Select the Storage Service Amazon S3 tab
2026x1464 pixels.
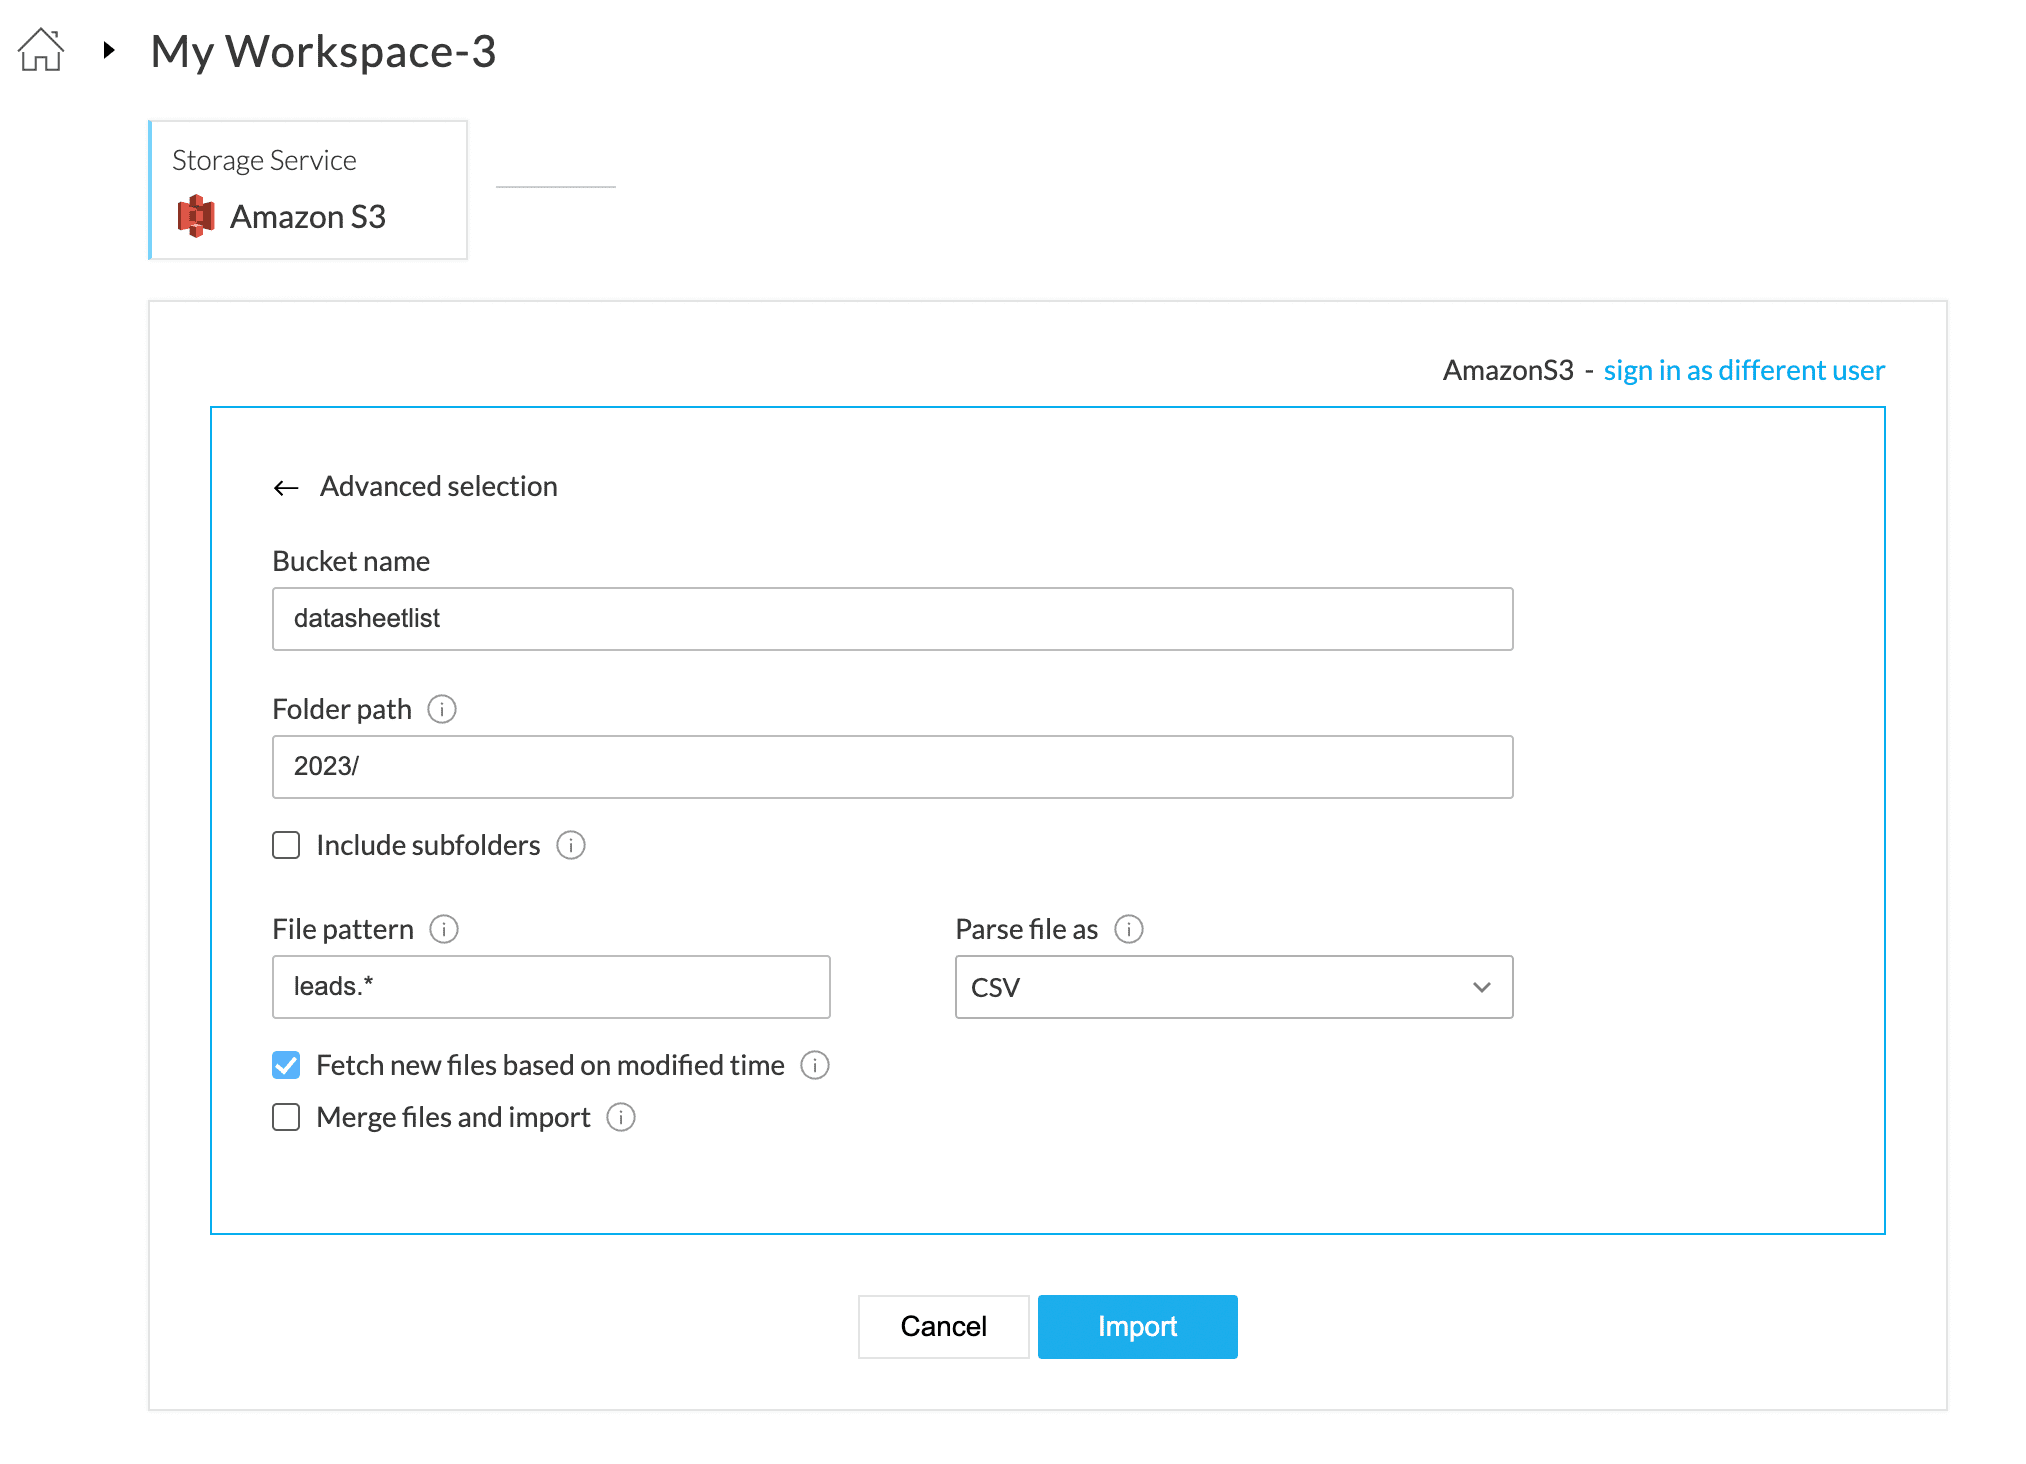coord(308,190)
